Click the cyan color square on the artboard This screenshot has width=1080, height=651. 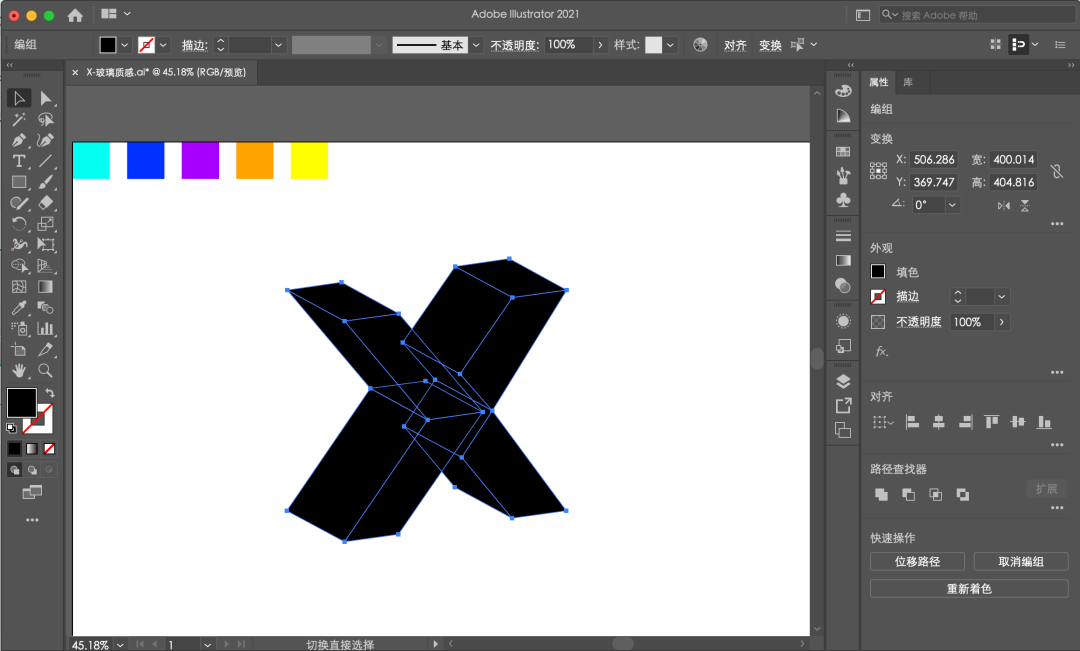click(91, 161)
